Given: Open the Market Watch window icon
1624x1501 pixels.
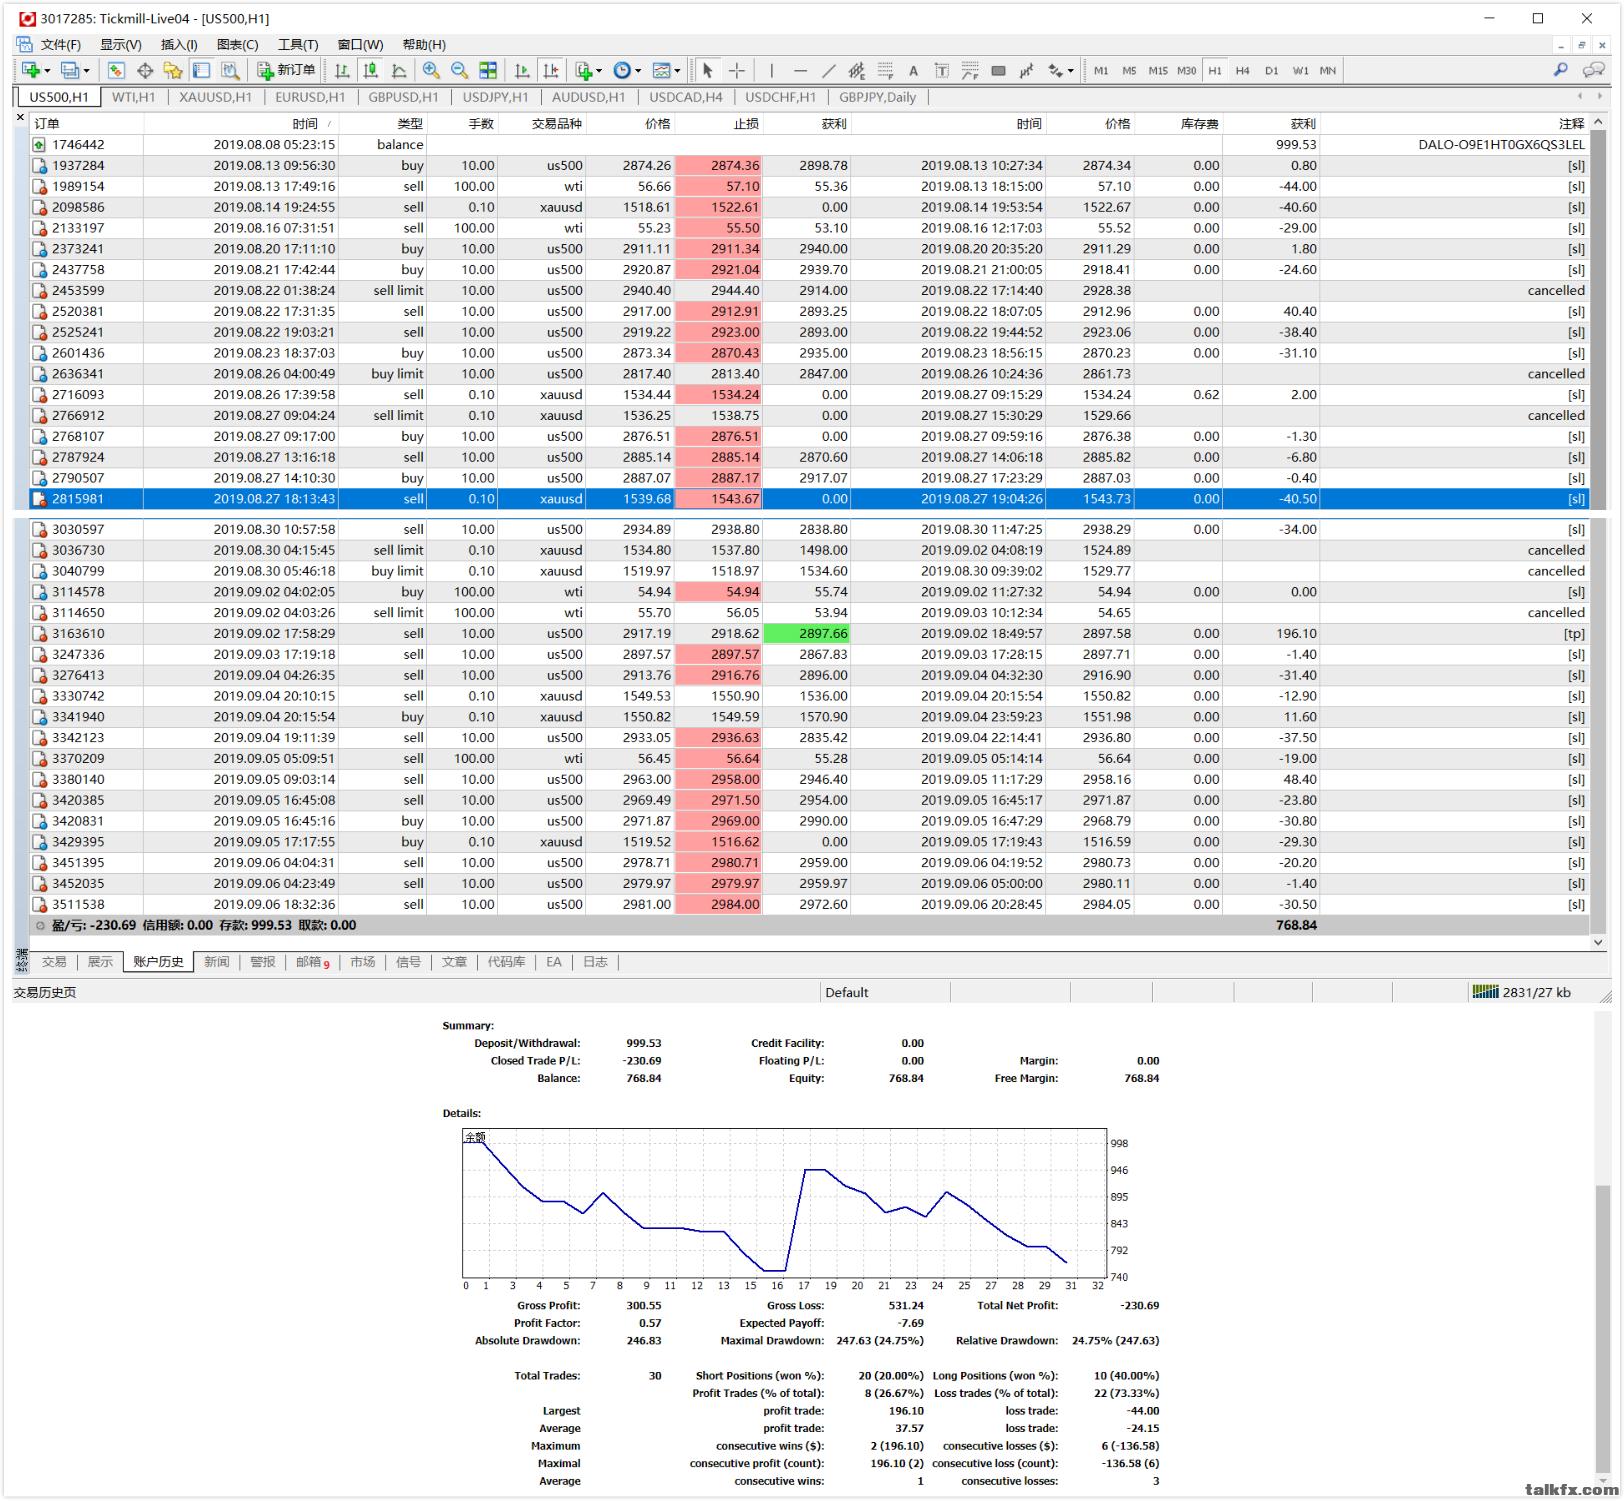Looking at the screenshot, I should point(116,70).
